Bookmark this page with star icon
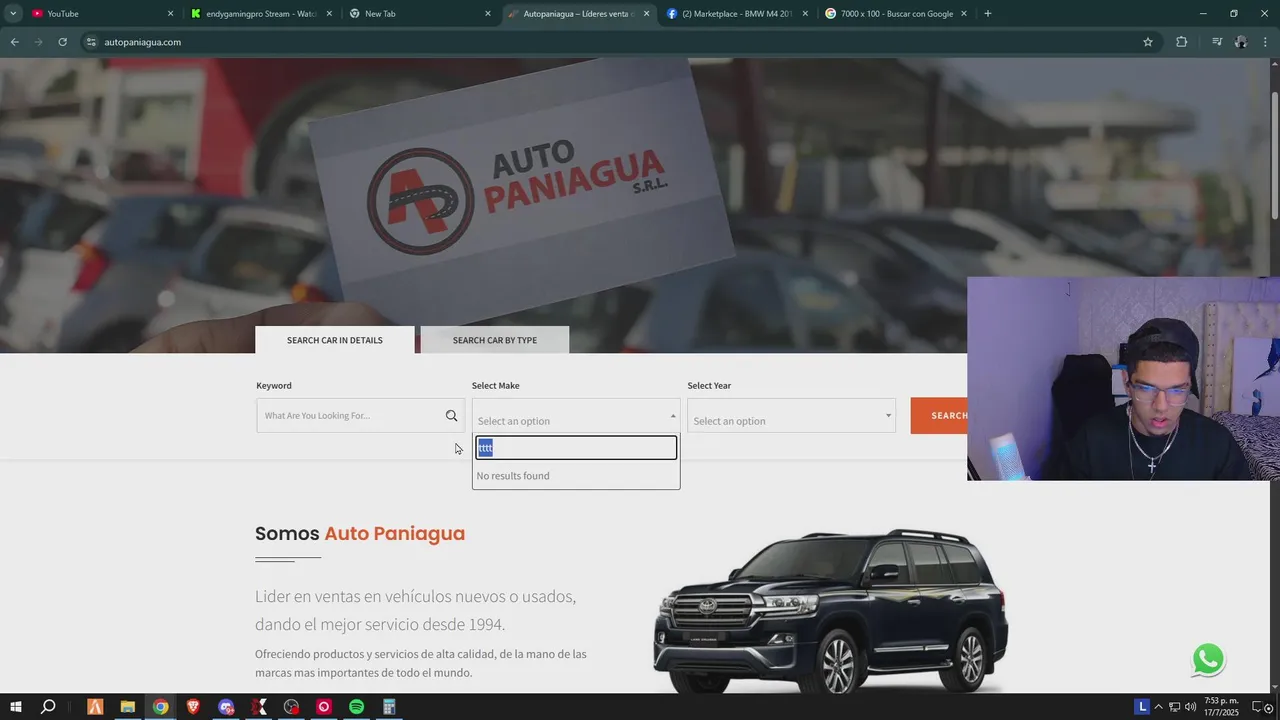1280x720 pixels. click(x=1148, y=42)
